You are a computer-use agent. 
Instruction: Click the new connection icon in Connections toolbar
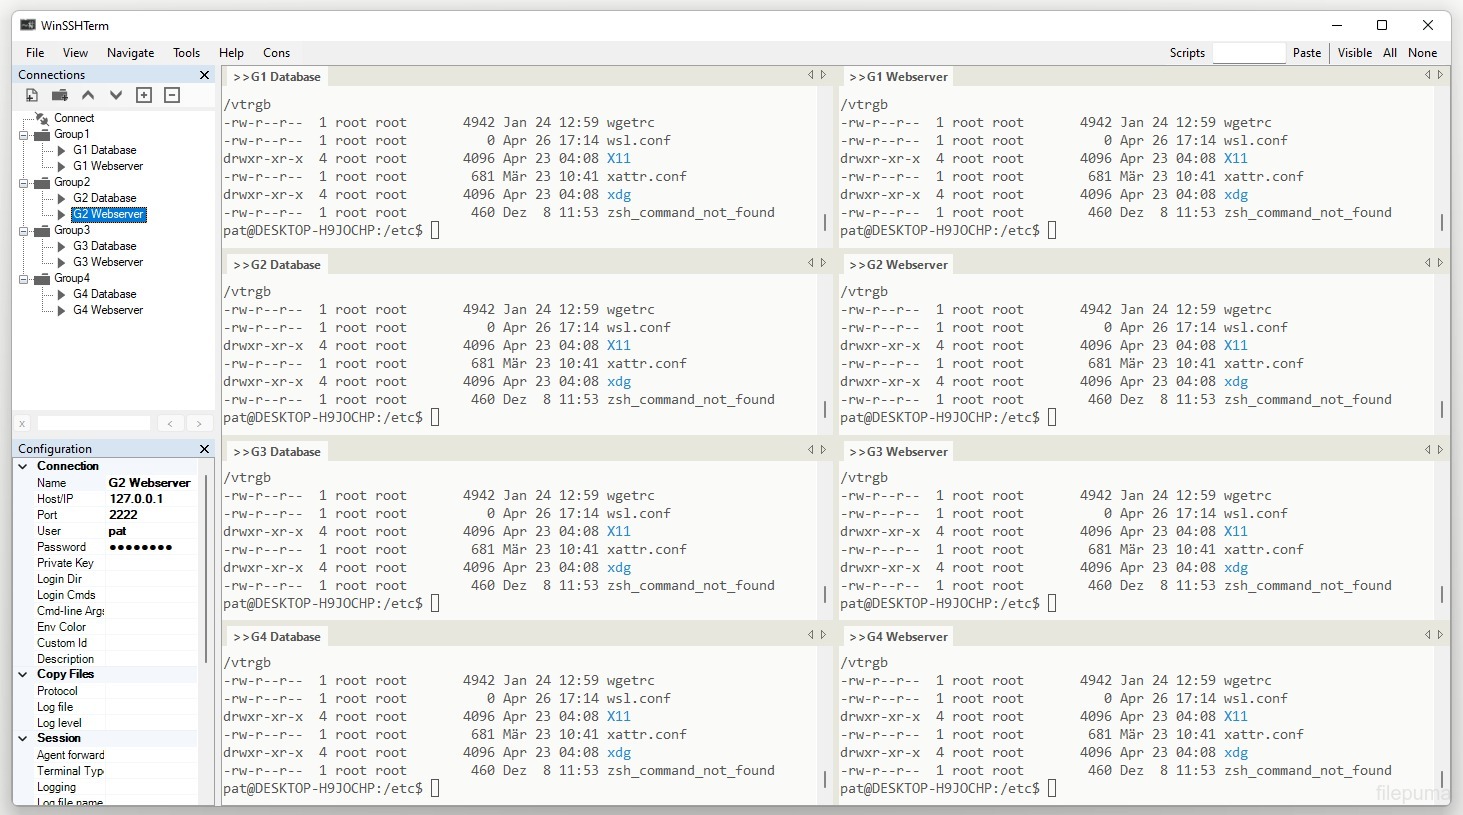(x=32, y=95)
